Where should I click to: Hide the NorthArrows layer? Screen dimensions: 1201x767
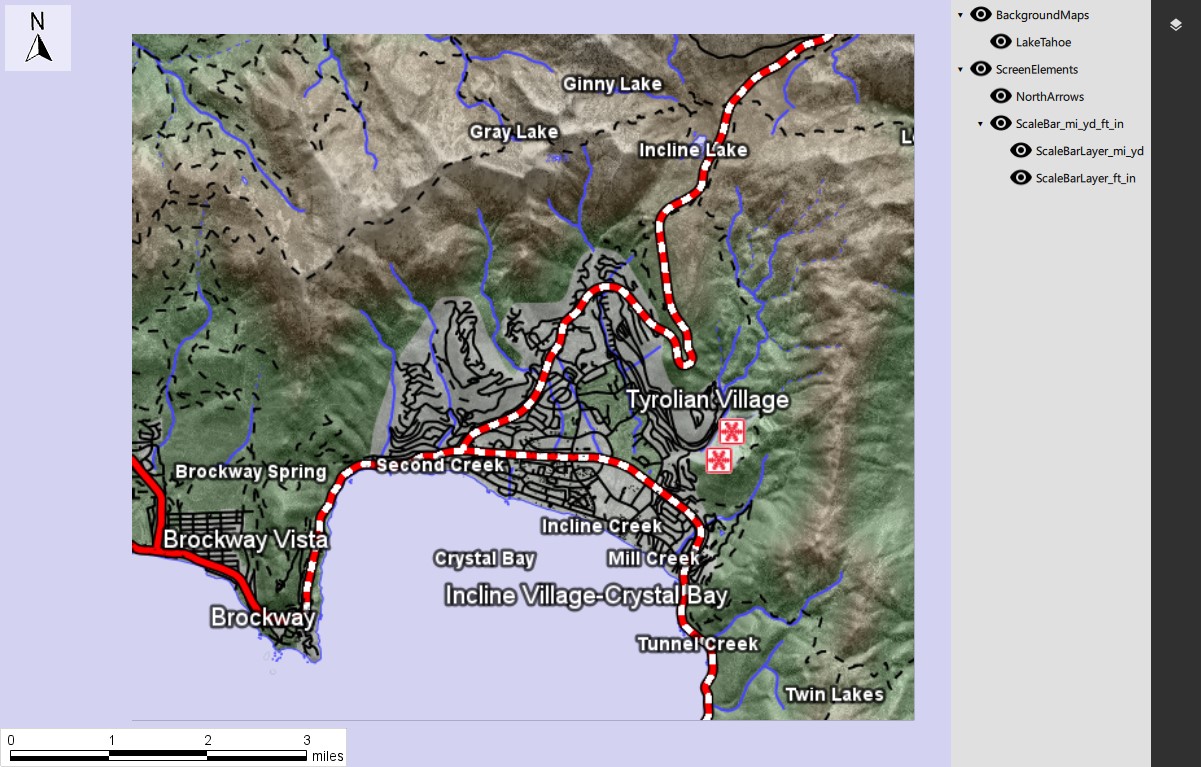(x=1001, y=96)
